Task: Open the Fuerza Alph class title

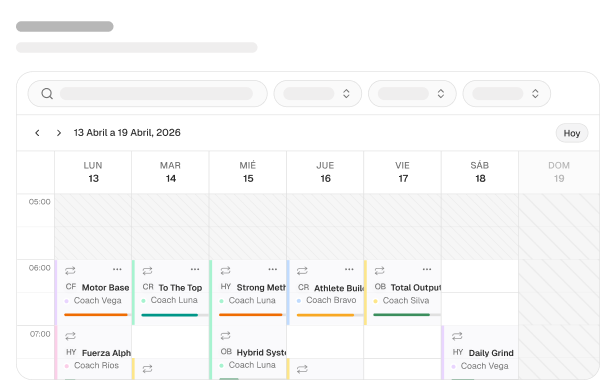Action: (106, 353)
